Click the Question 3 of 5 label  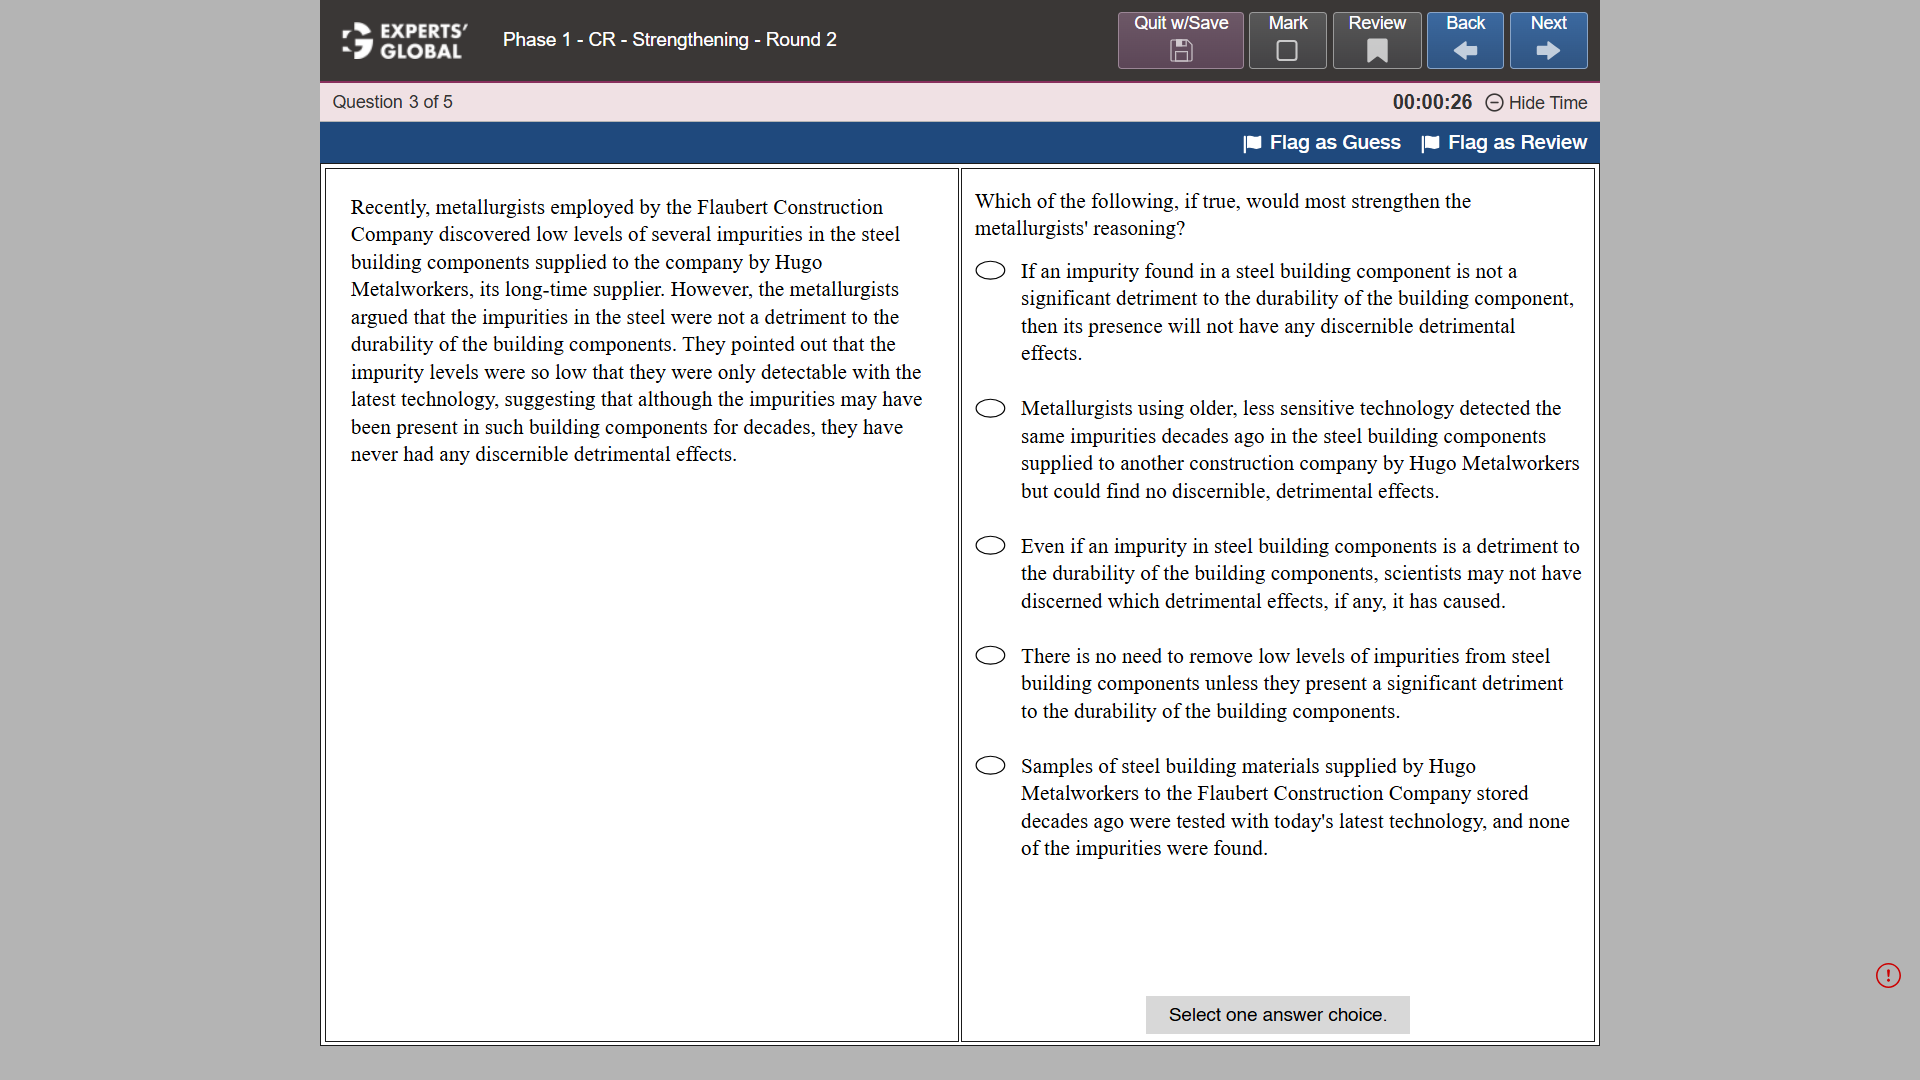(x=392, y=102)
